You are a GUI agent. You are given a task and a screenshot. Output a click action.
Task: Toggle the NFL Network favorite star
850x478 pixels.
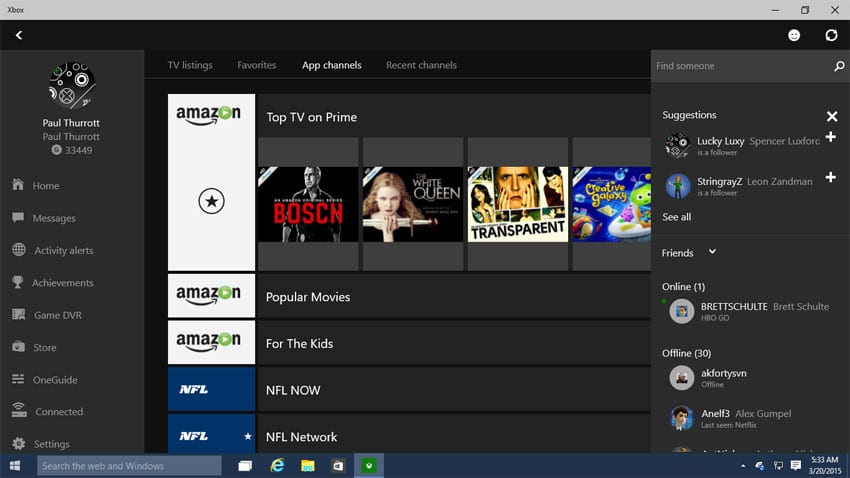pos(247,437)
